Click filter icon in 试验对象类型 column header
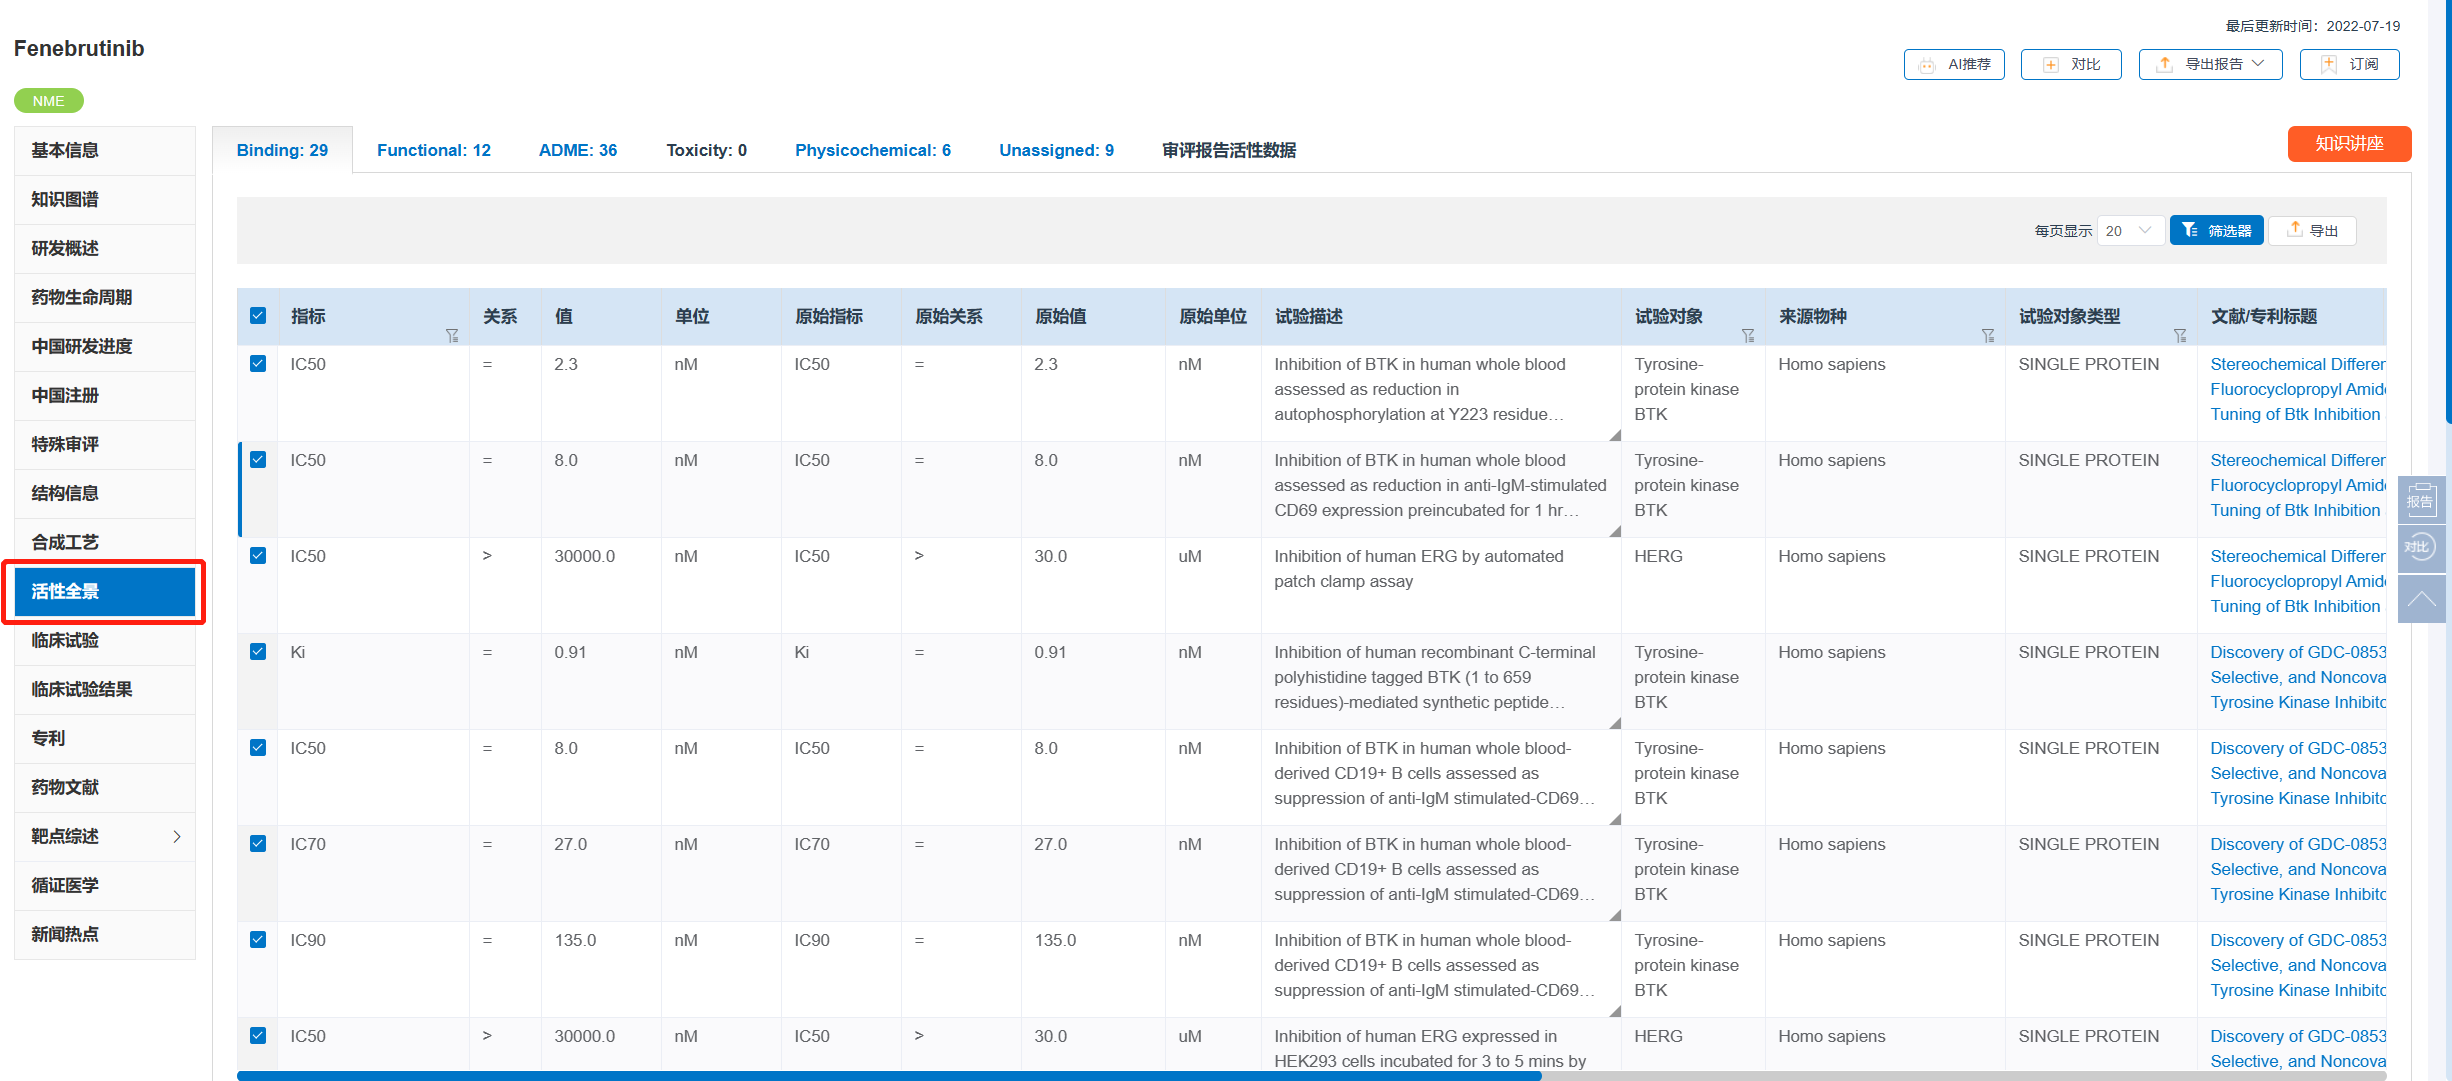2452x1081 pixels. [2180, 336]
